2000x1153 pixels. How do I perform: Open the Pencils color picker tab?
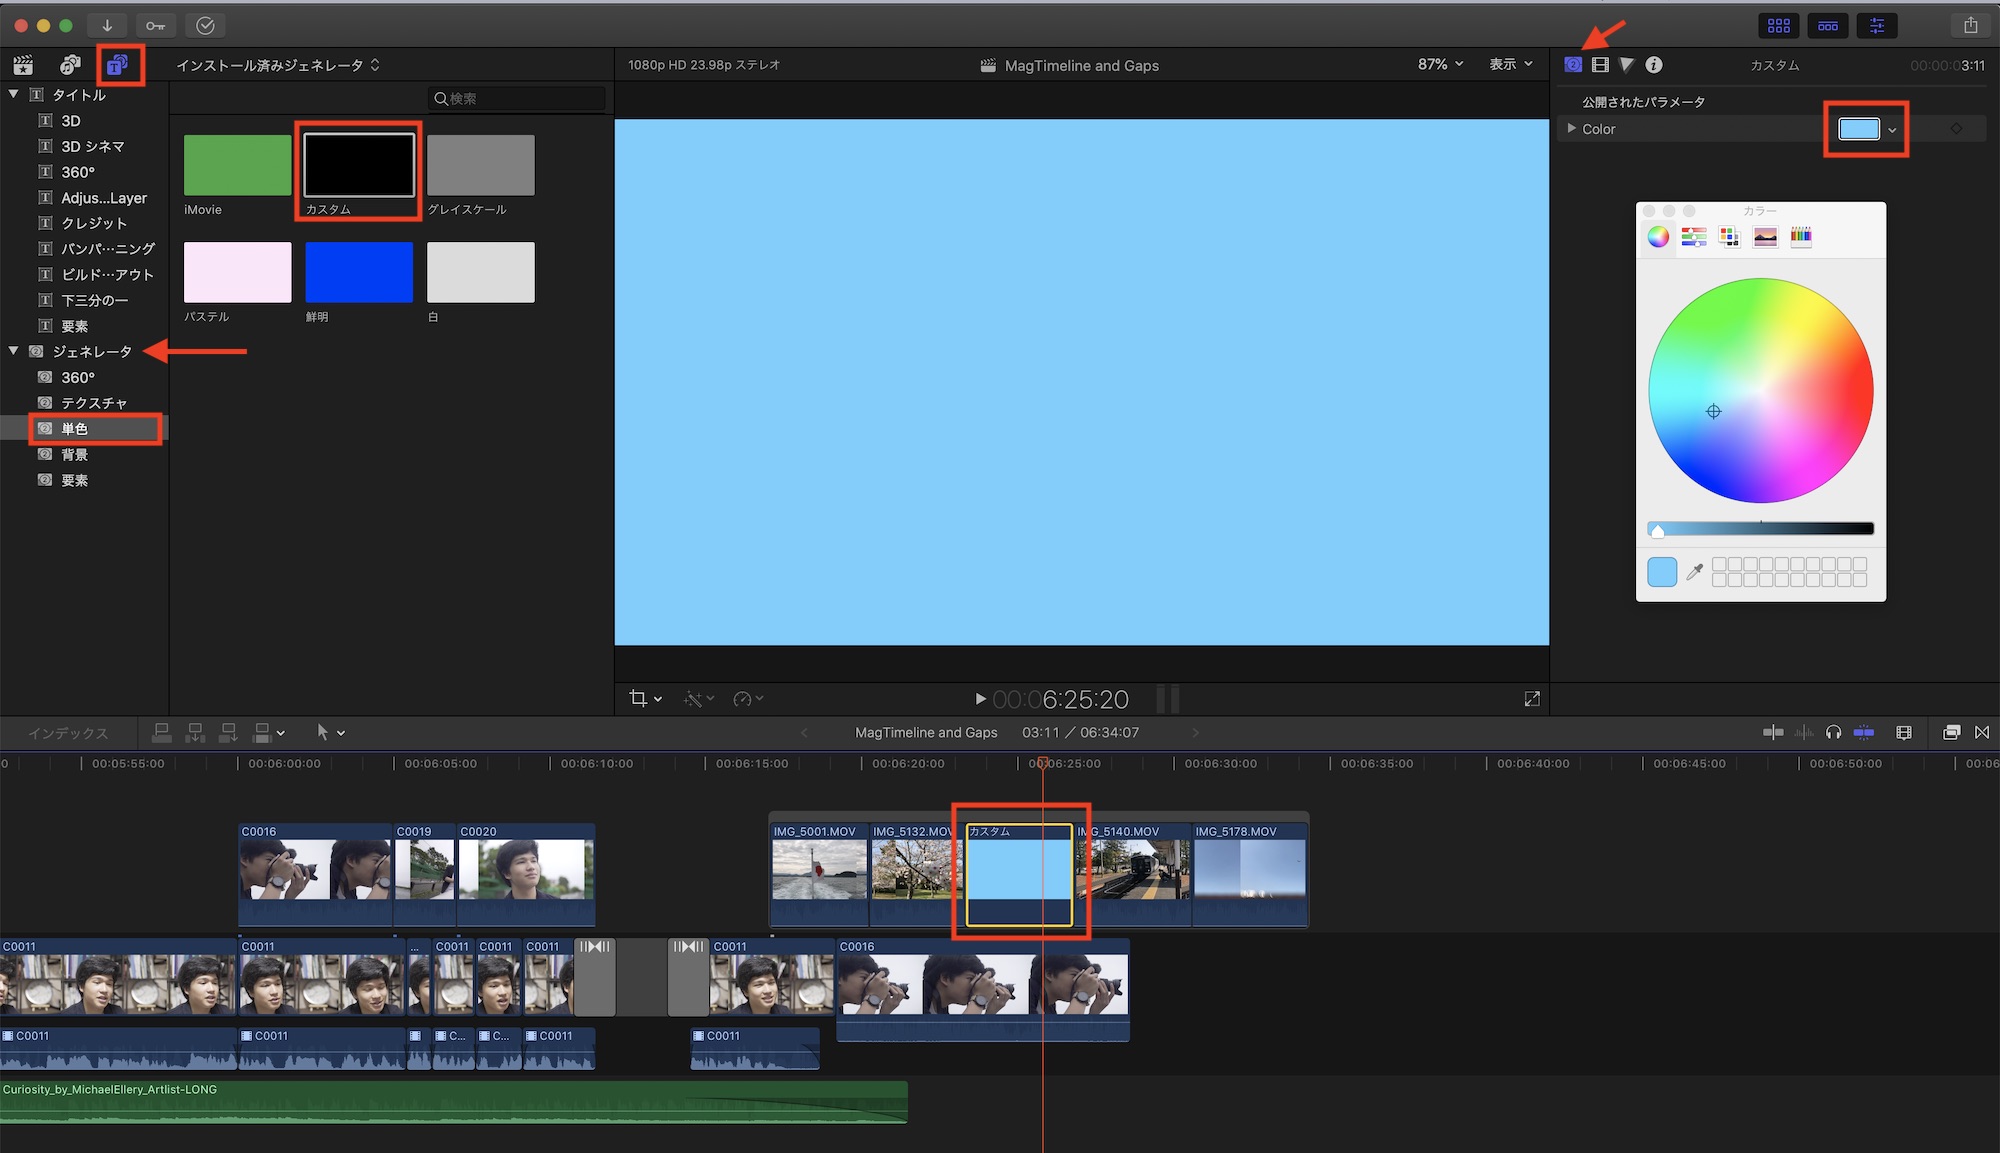point(1800,237)
